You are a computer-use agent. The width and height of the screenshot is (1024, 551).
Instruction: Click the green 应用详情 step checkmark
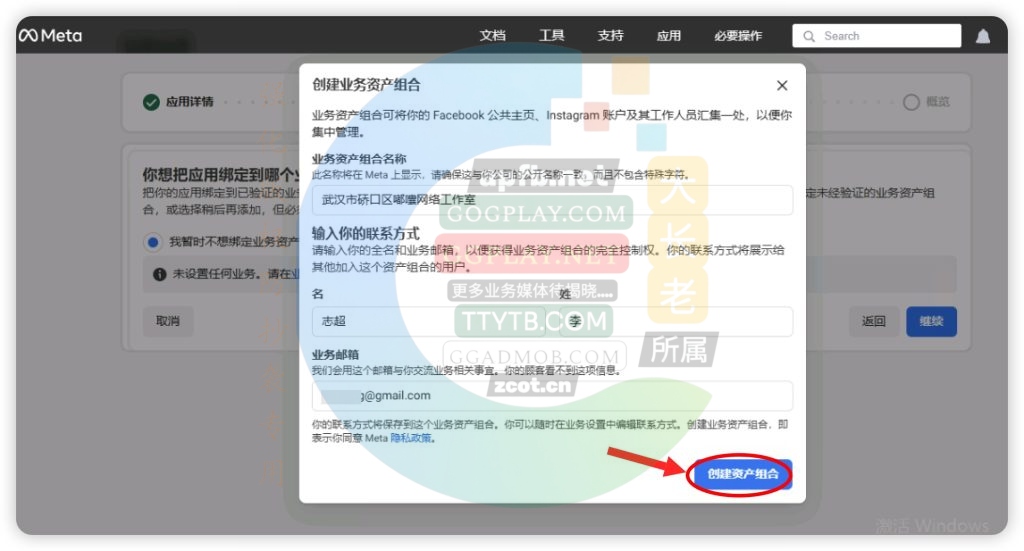tap(151, 102)
